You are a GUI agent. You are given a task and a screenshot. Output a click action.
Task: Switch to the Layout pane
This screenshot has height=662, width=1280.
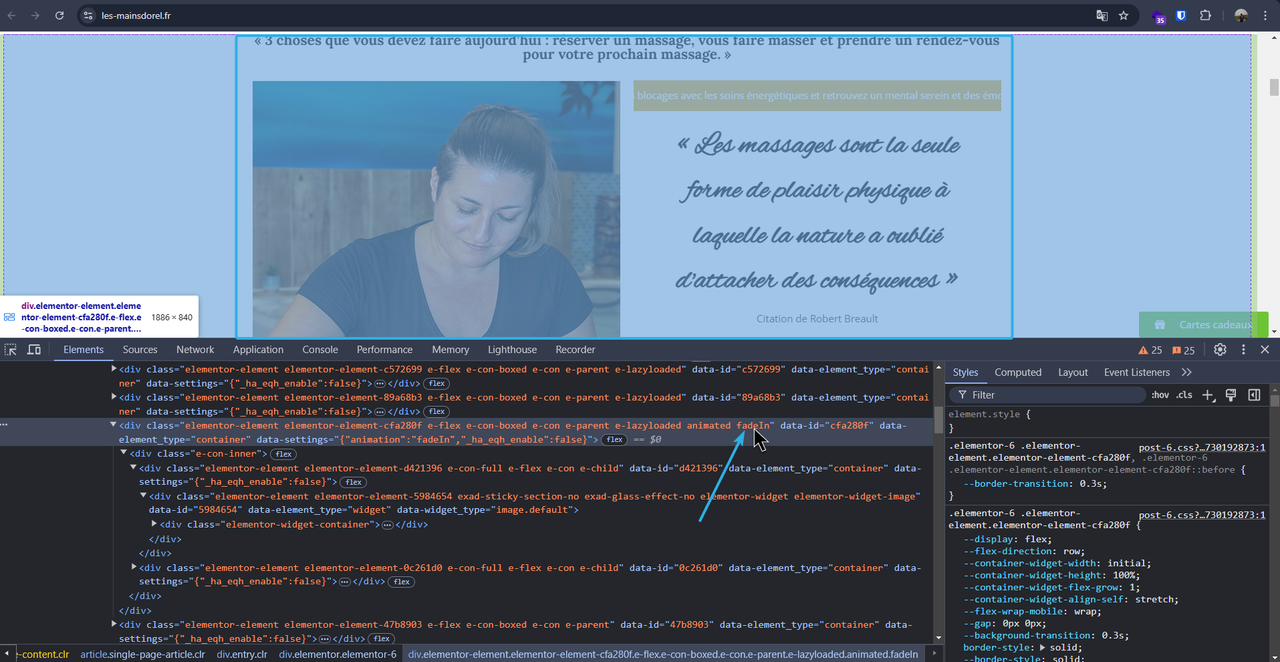pos(1073,372)
